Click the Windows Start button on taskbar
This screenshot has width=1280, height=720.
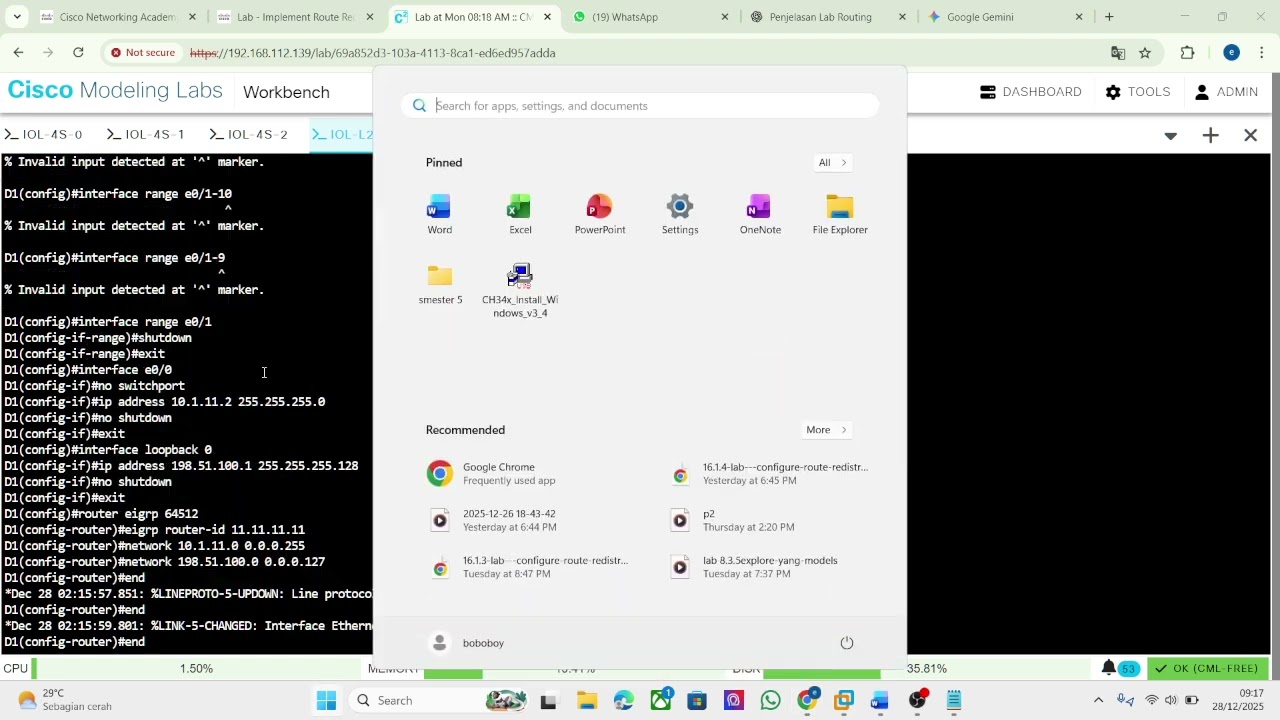pos(326,701)
